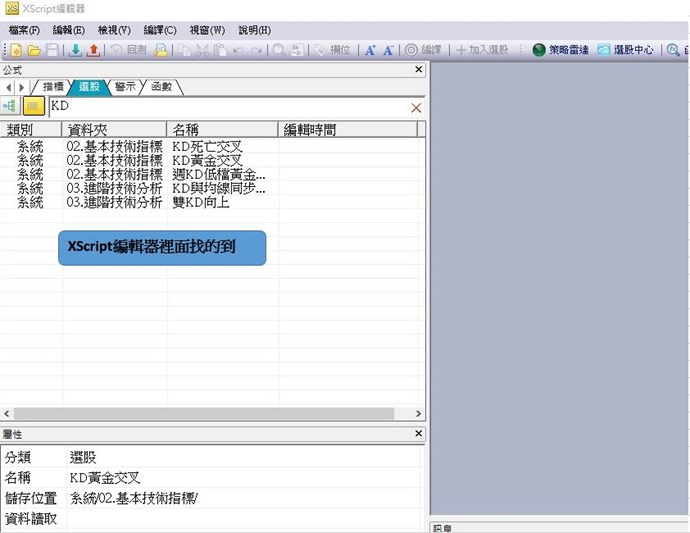The image size is (690, 533).
Task: Toggle the yellow list view mode button
Action: click(x=34, y=106)
